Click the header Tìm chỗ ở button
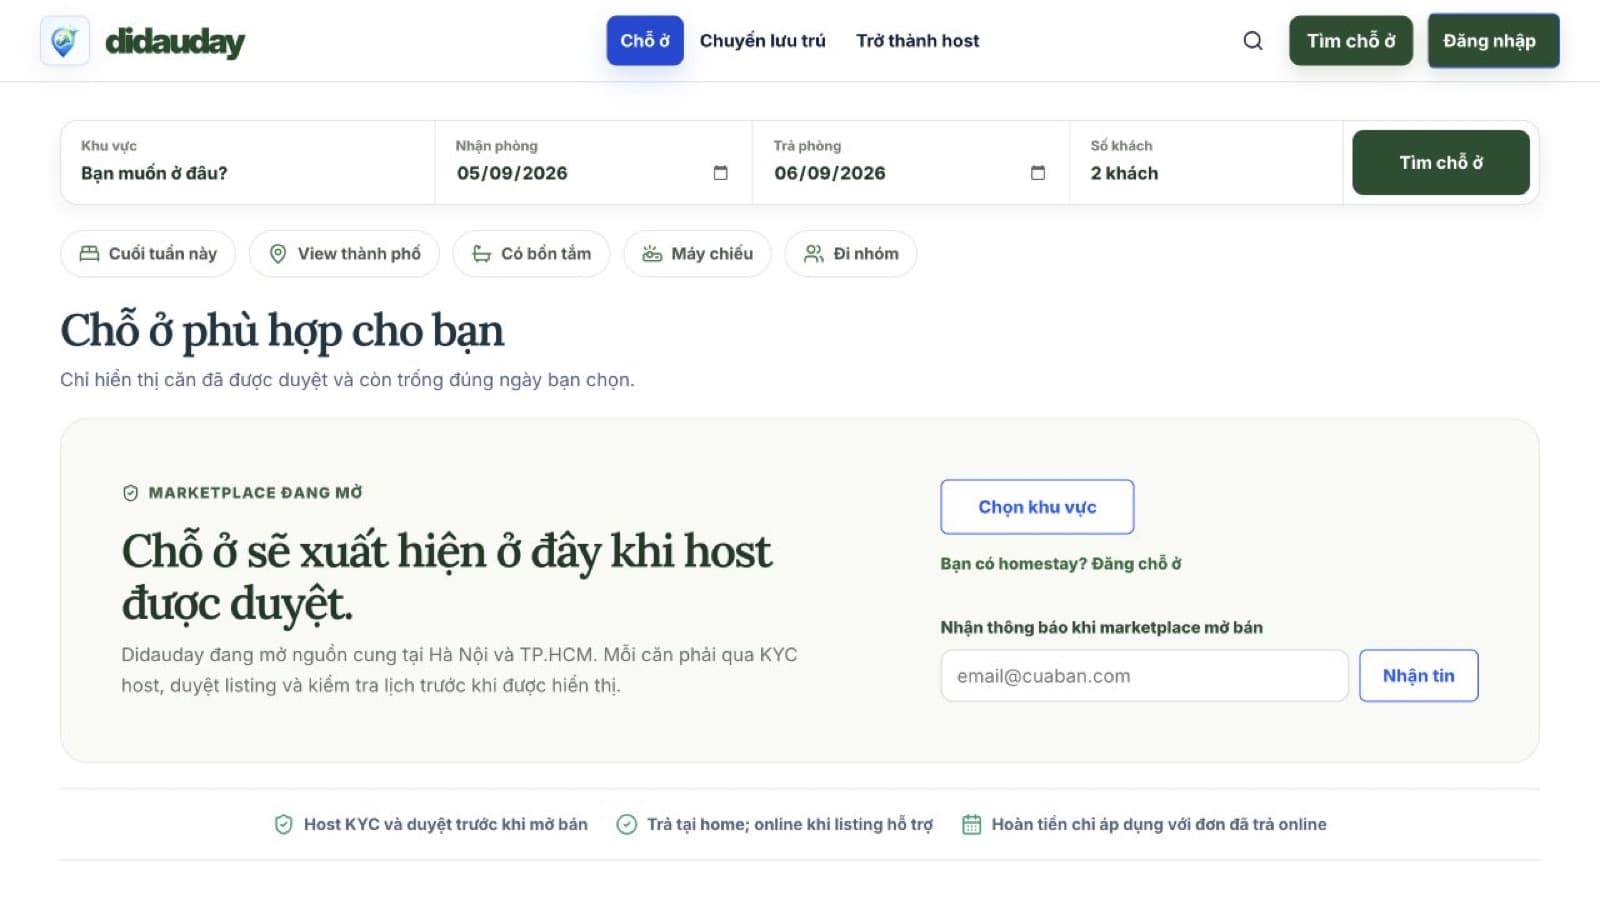 point(1351,41)
